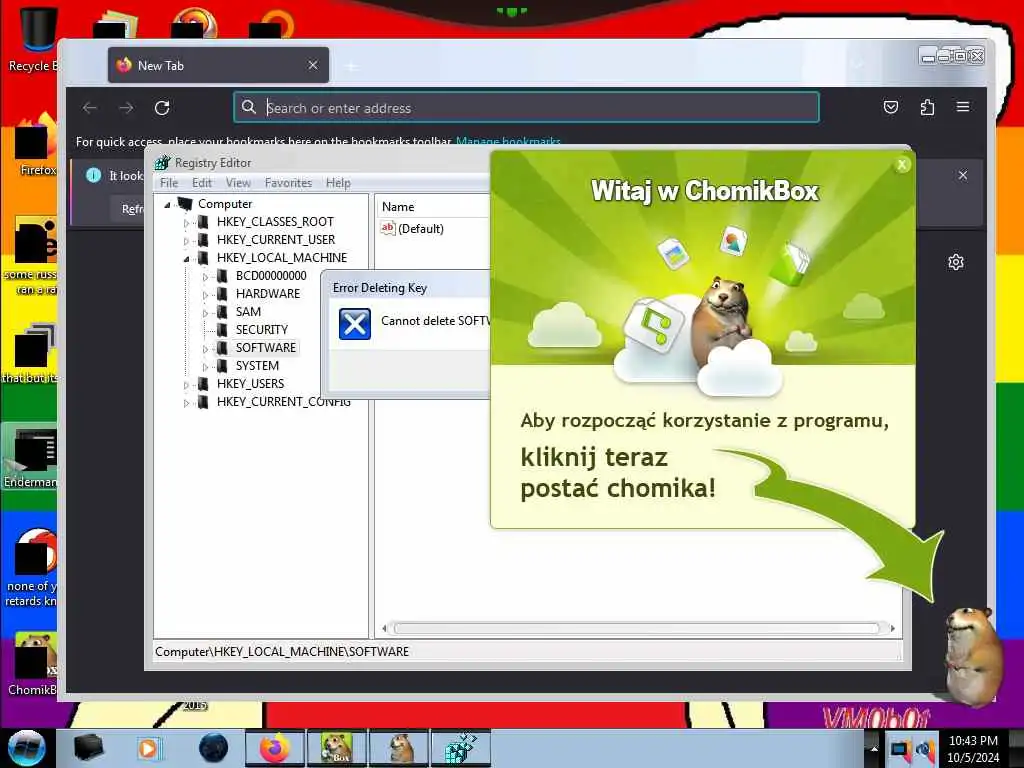Open a new Firefox tab with plus
Screen dimensions: 1024x768
click(x=351, y=66)
